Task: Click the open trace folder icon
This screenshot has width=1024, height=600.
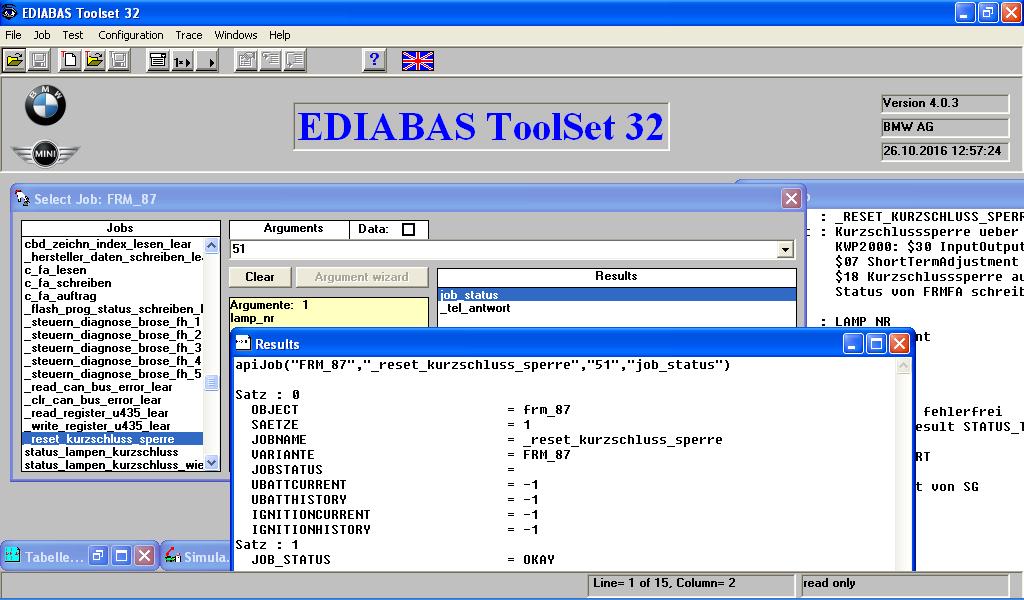Action: tap(94, 61)
